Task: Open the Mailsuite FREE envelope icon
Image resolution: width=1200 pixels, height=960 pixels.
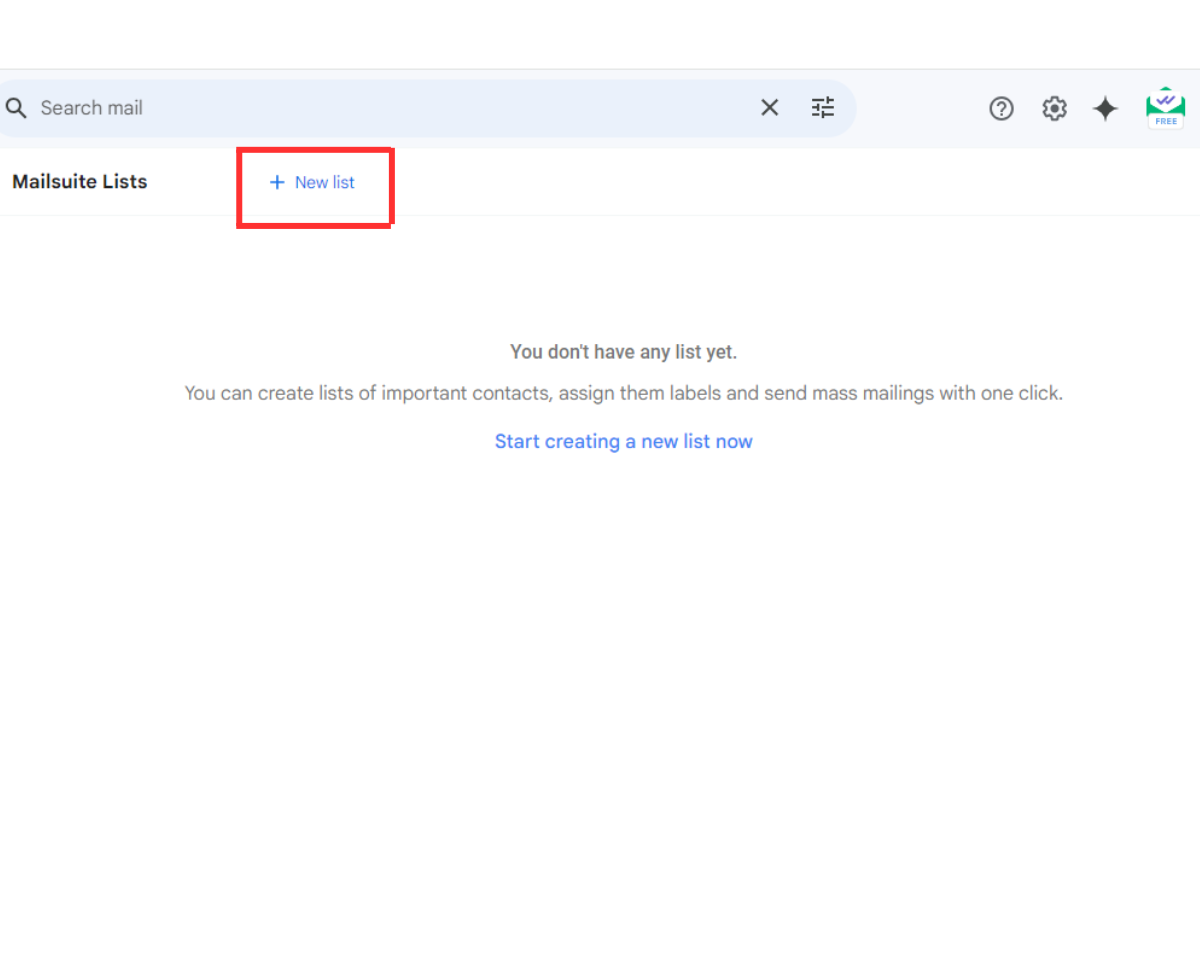Action: pyautogui.click(x=1165, y=108)
